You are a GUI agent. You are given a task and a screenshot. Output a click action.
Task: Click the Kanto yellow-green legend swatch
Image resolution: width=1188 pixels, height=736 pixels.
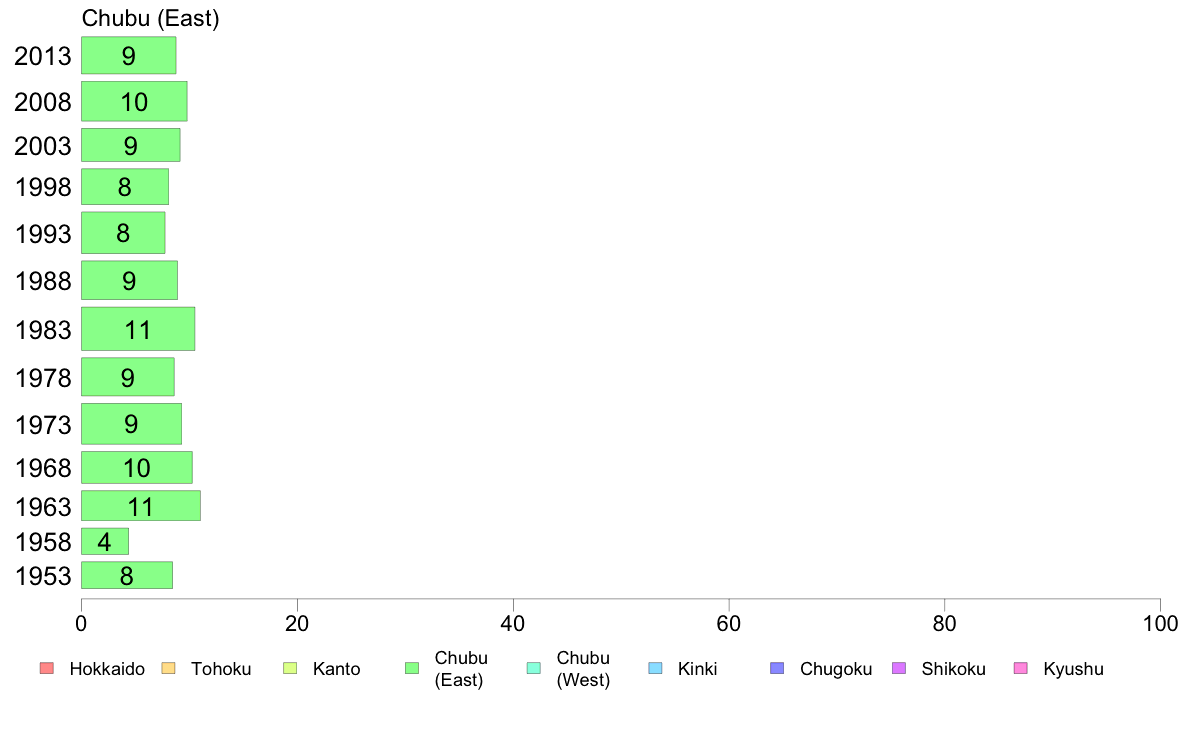[x=290, y=669]
